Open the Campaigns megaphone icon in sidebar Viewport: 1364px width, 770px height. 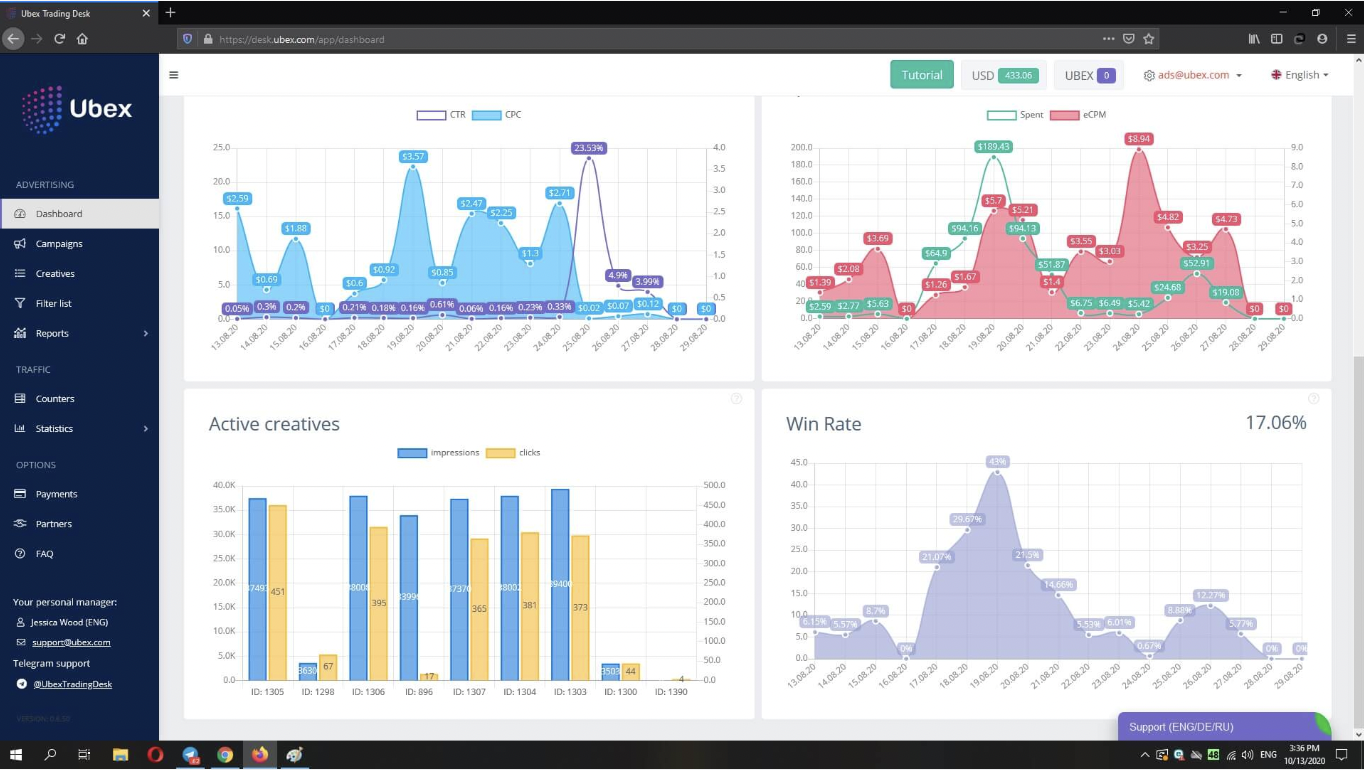(20, 244)
